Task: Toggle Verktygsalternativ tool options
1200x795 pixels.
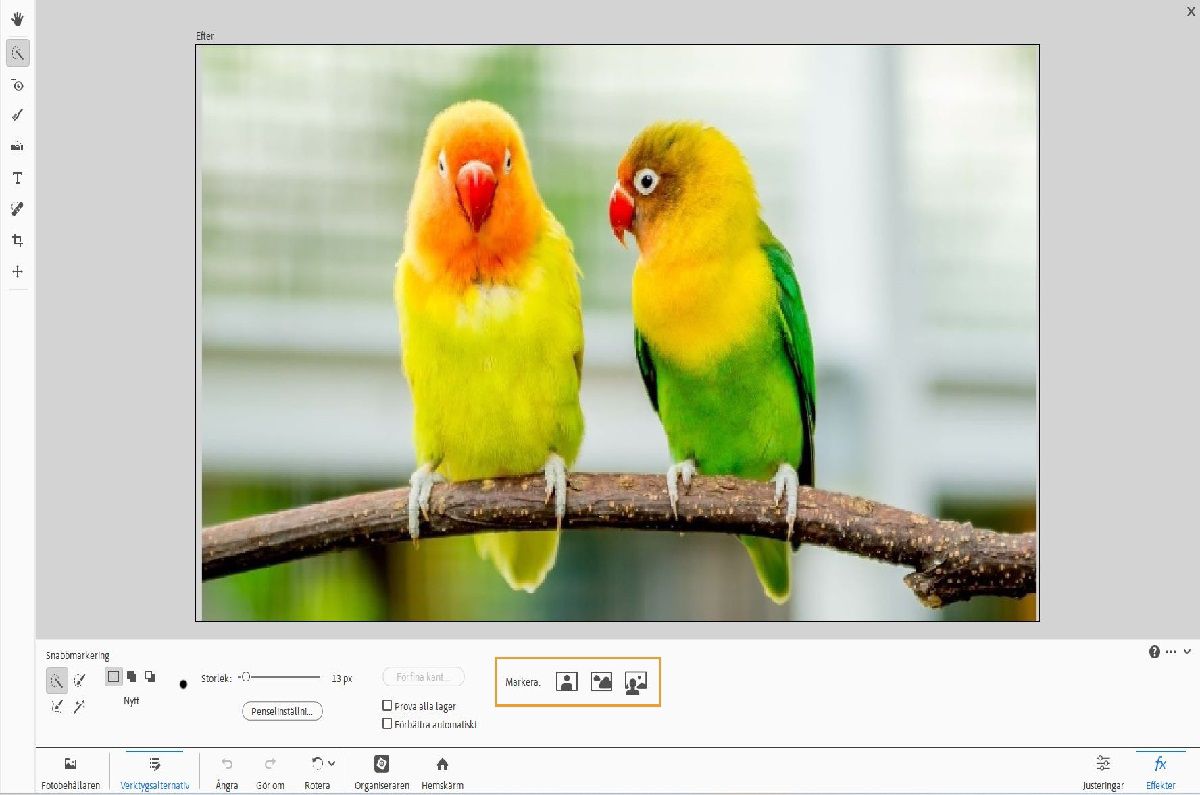Action: point(154,772)
